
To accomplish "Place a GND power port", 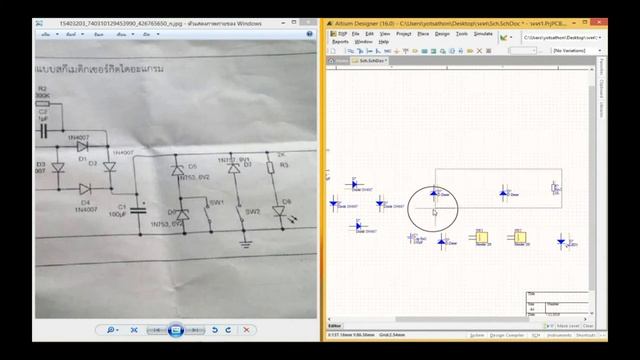I will [397, 51].
